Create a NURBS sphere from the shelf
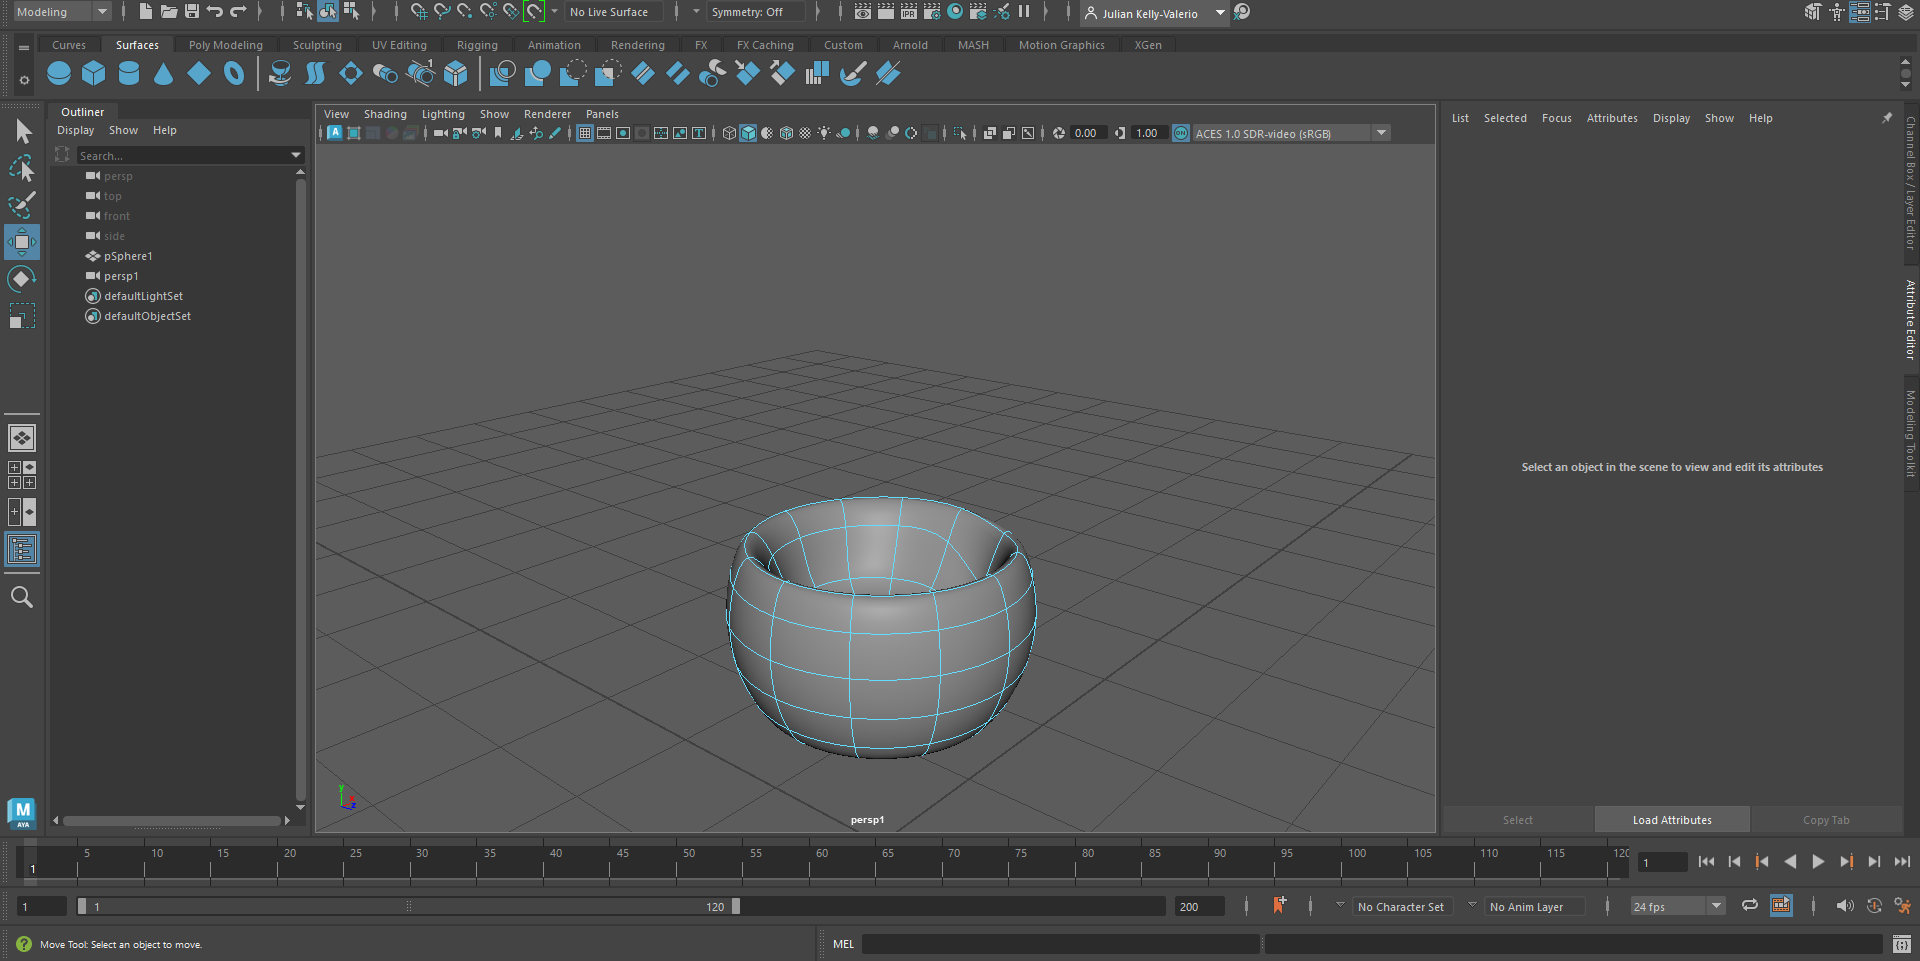Image resolution: width=1920 pixels, height=961 pixels. [x=59, y=73]
